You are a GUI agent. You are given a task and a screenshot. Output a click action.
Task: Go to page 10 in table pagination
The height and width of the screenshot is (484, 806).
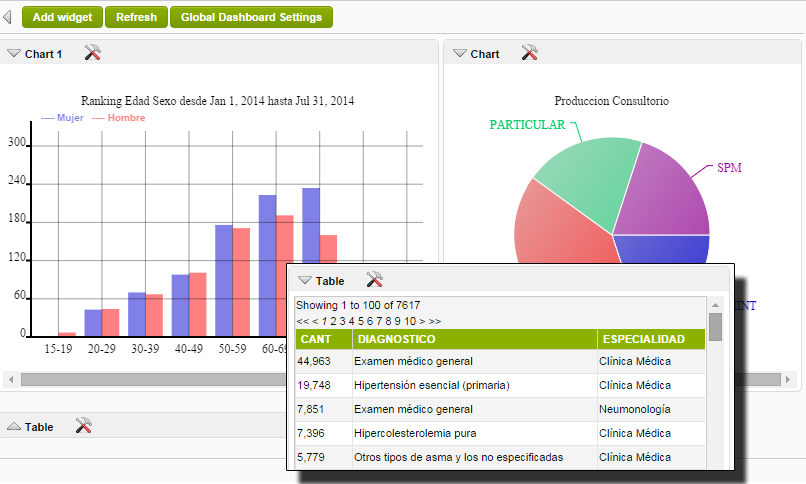coord(410,321)
